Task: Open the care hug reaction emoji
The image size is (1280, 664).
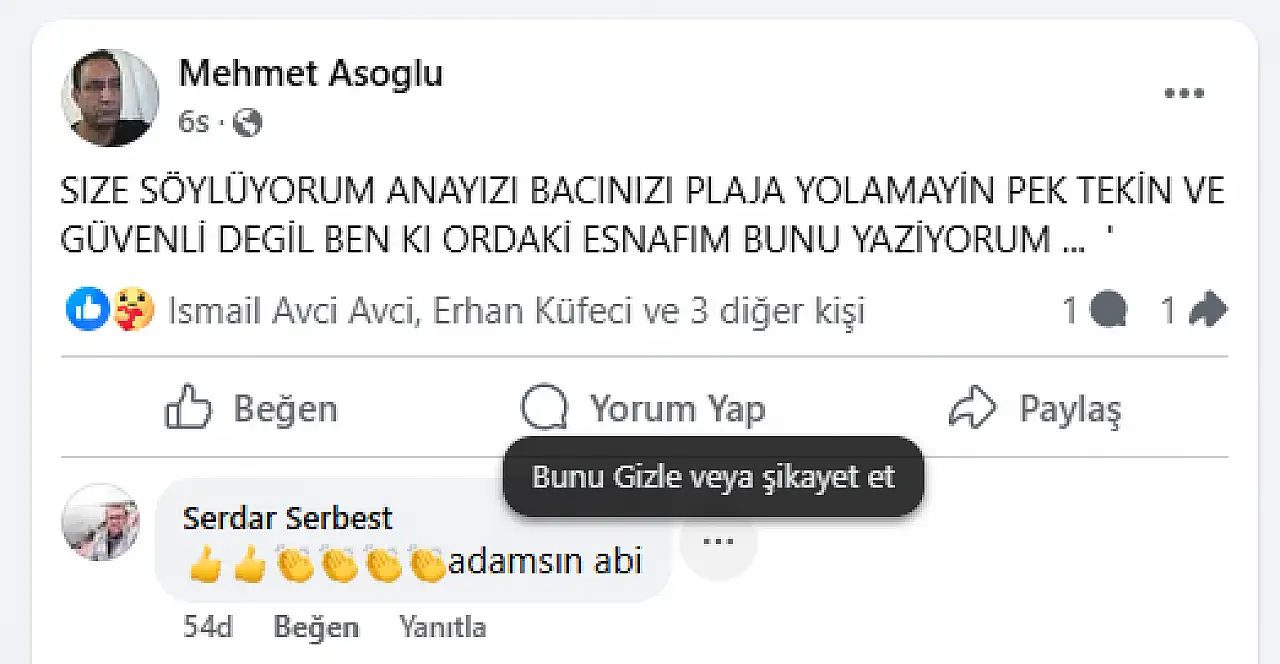Action: pos(133,311)
